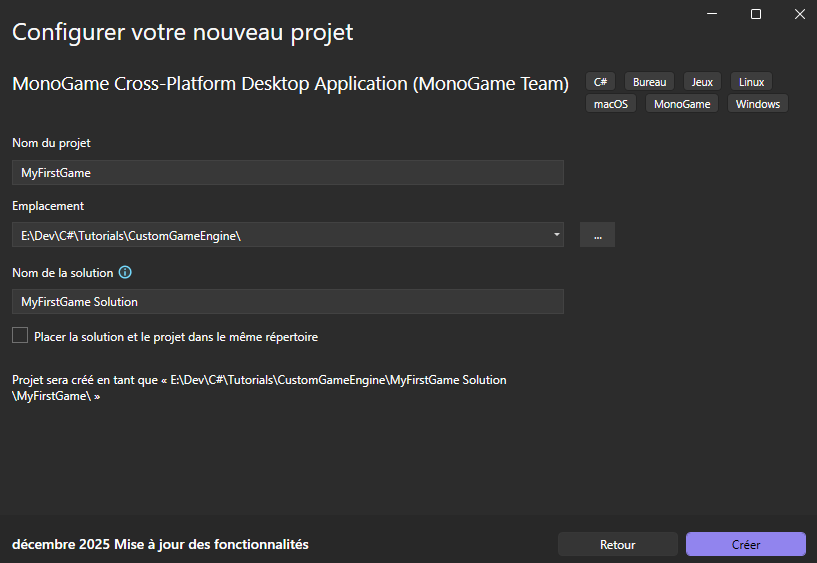Focus the Emplacement path combo box

click(288, 235)
